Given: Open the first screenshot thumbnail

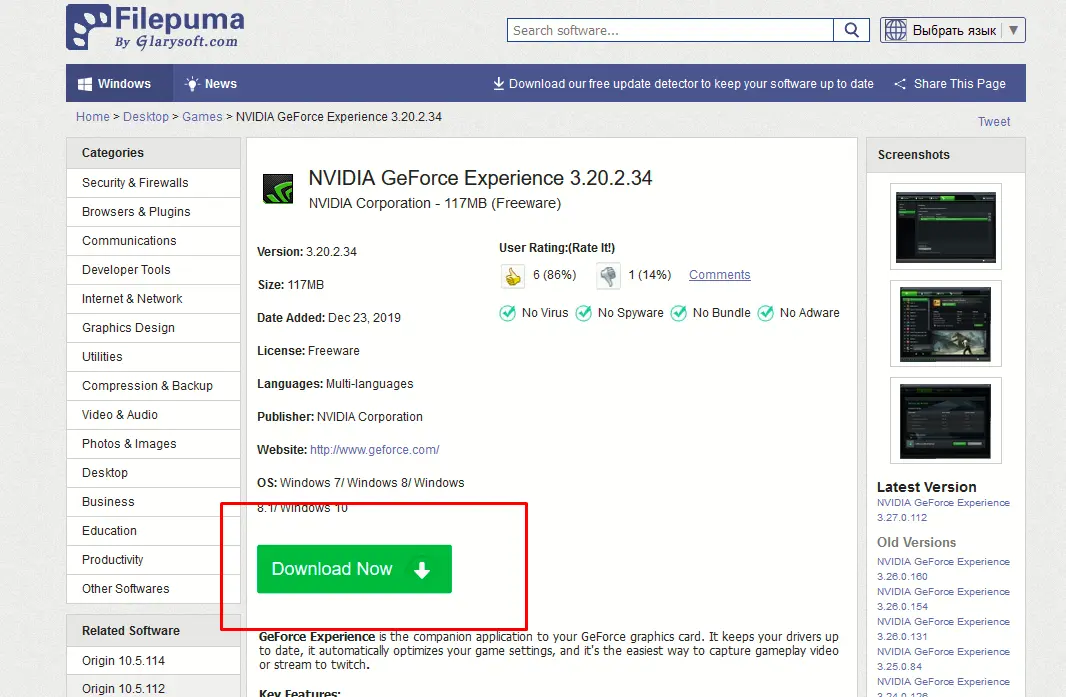Looking at the screenshot, I should [x=946, y=226].
